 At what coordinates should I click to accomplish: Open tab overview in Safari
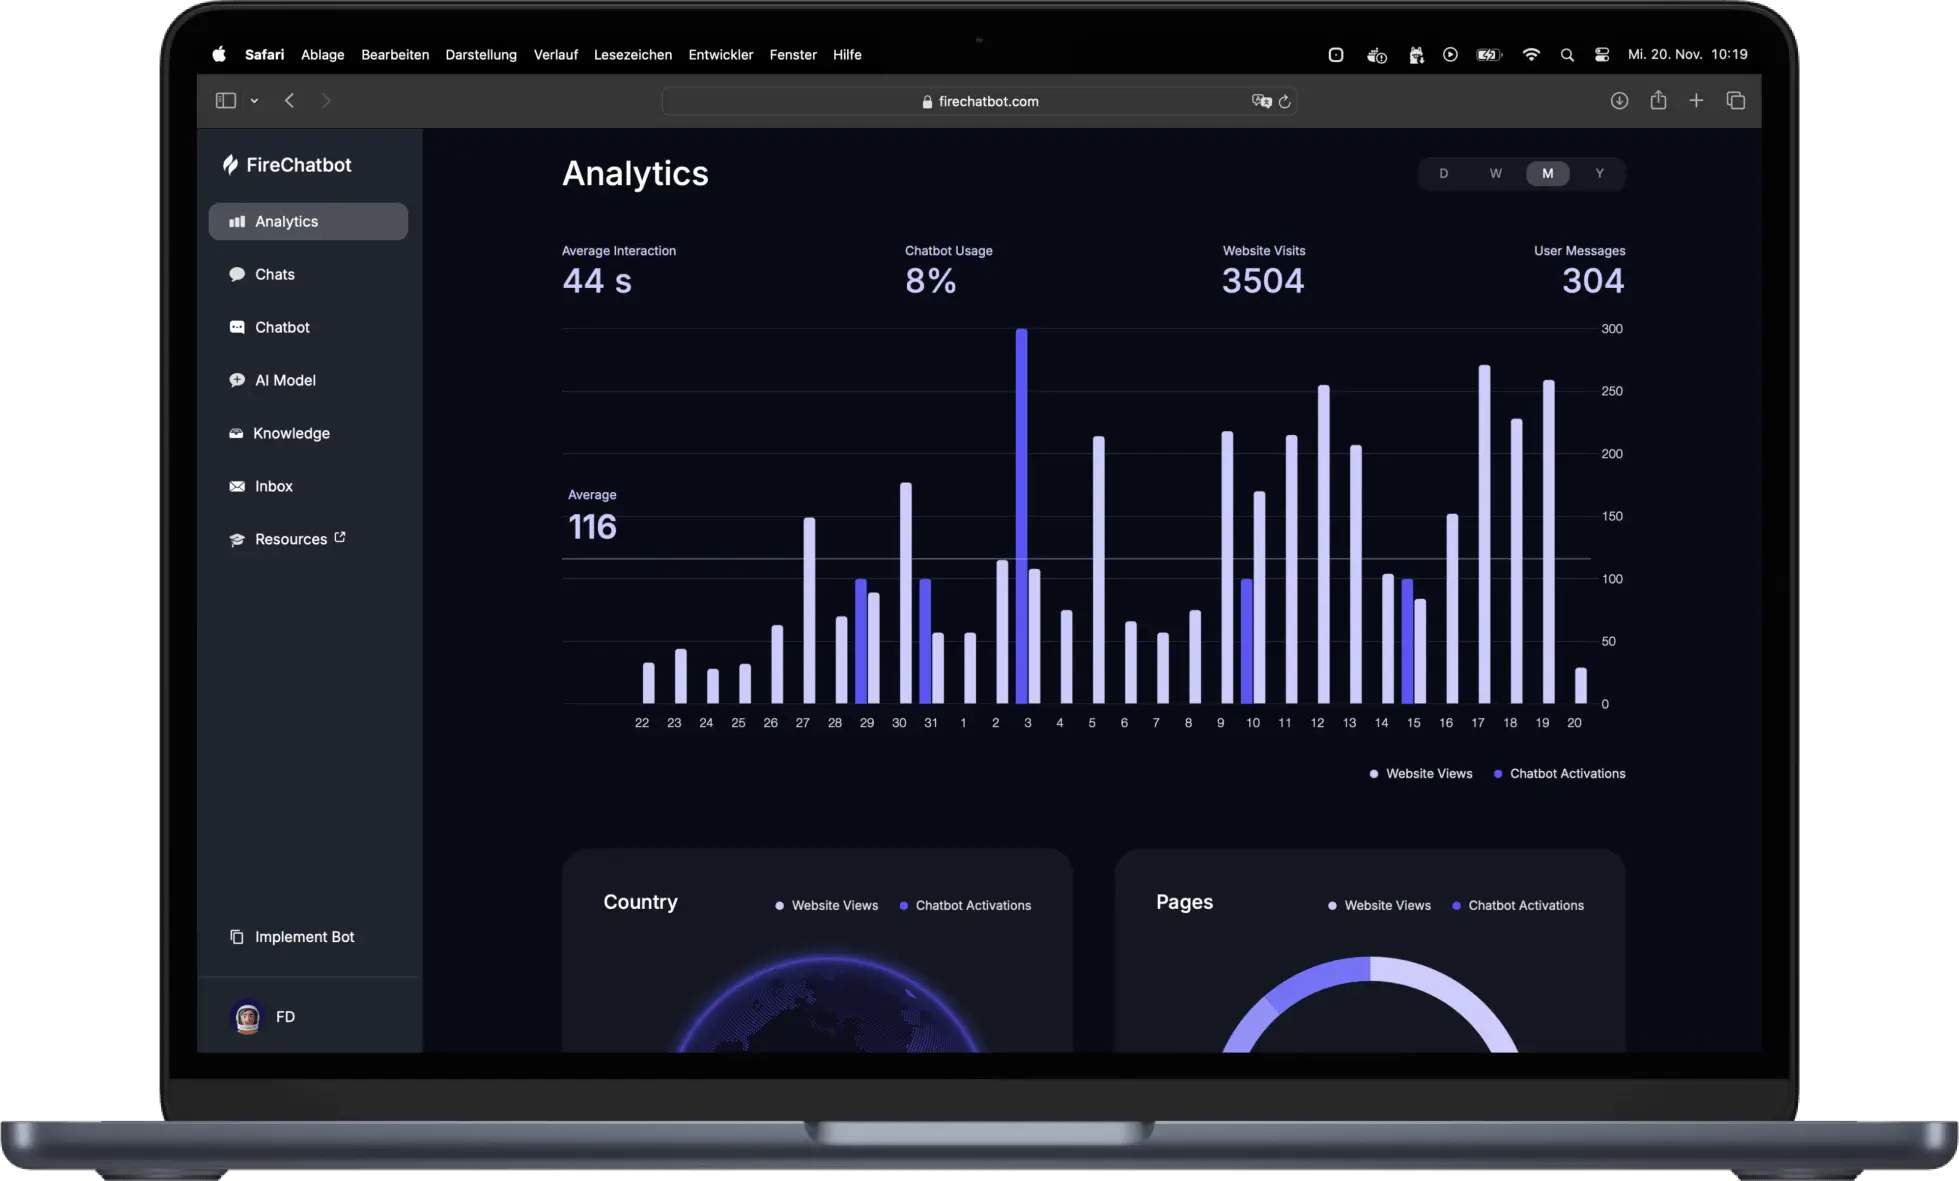point(1735,100)
